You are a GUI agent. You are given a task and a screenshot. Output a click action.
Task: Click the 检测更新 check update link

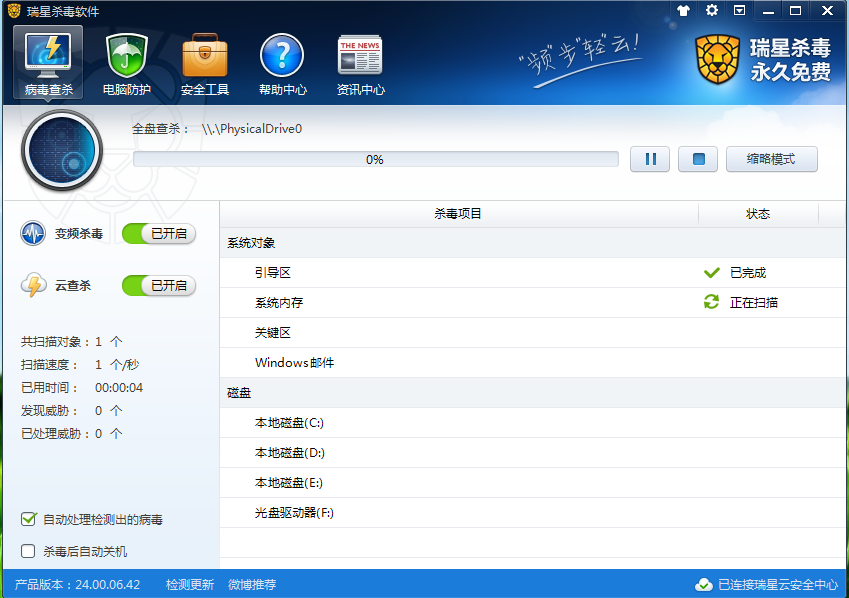190,584
